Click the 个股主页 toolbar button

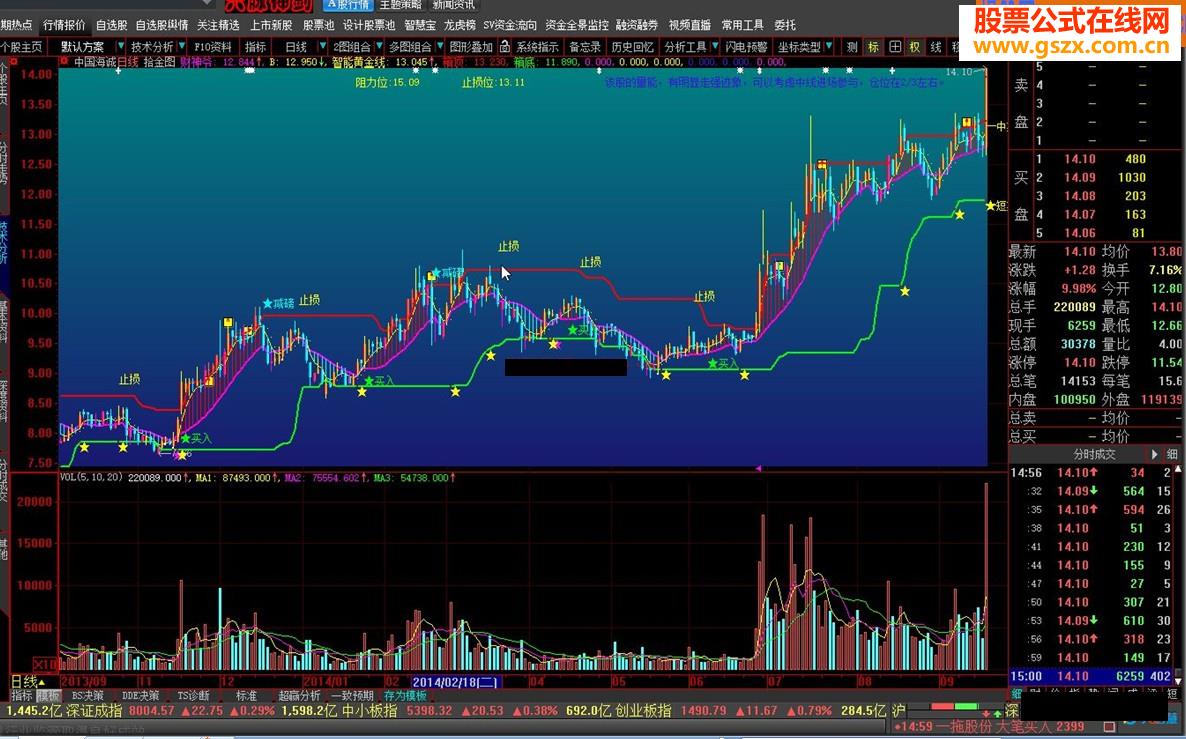21,47
